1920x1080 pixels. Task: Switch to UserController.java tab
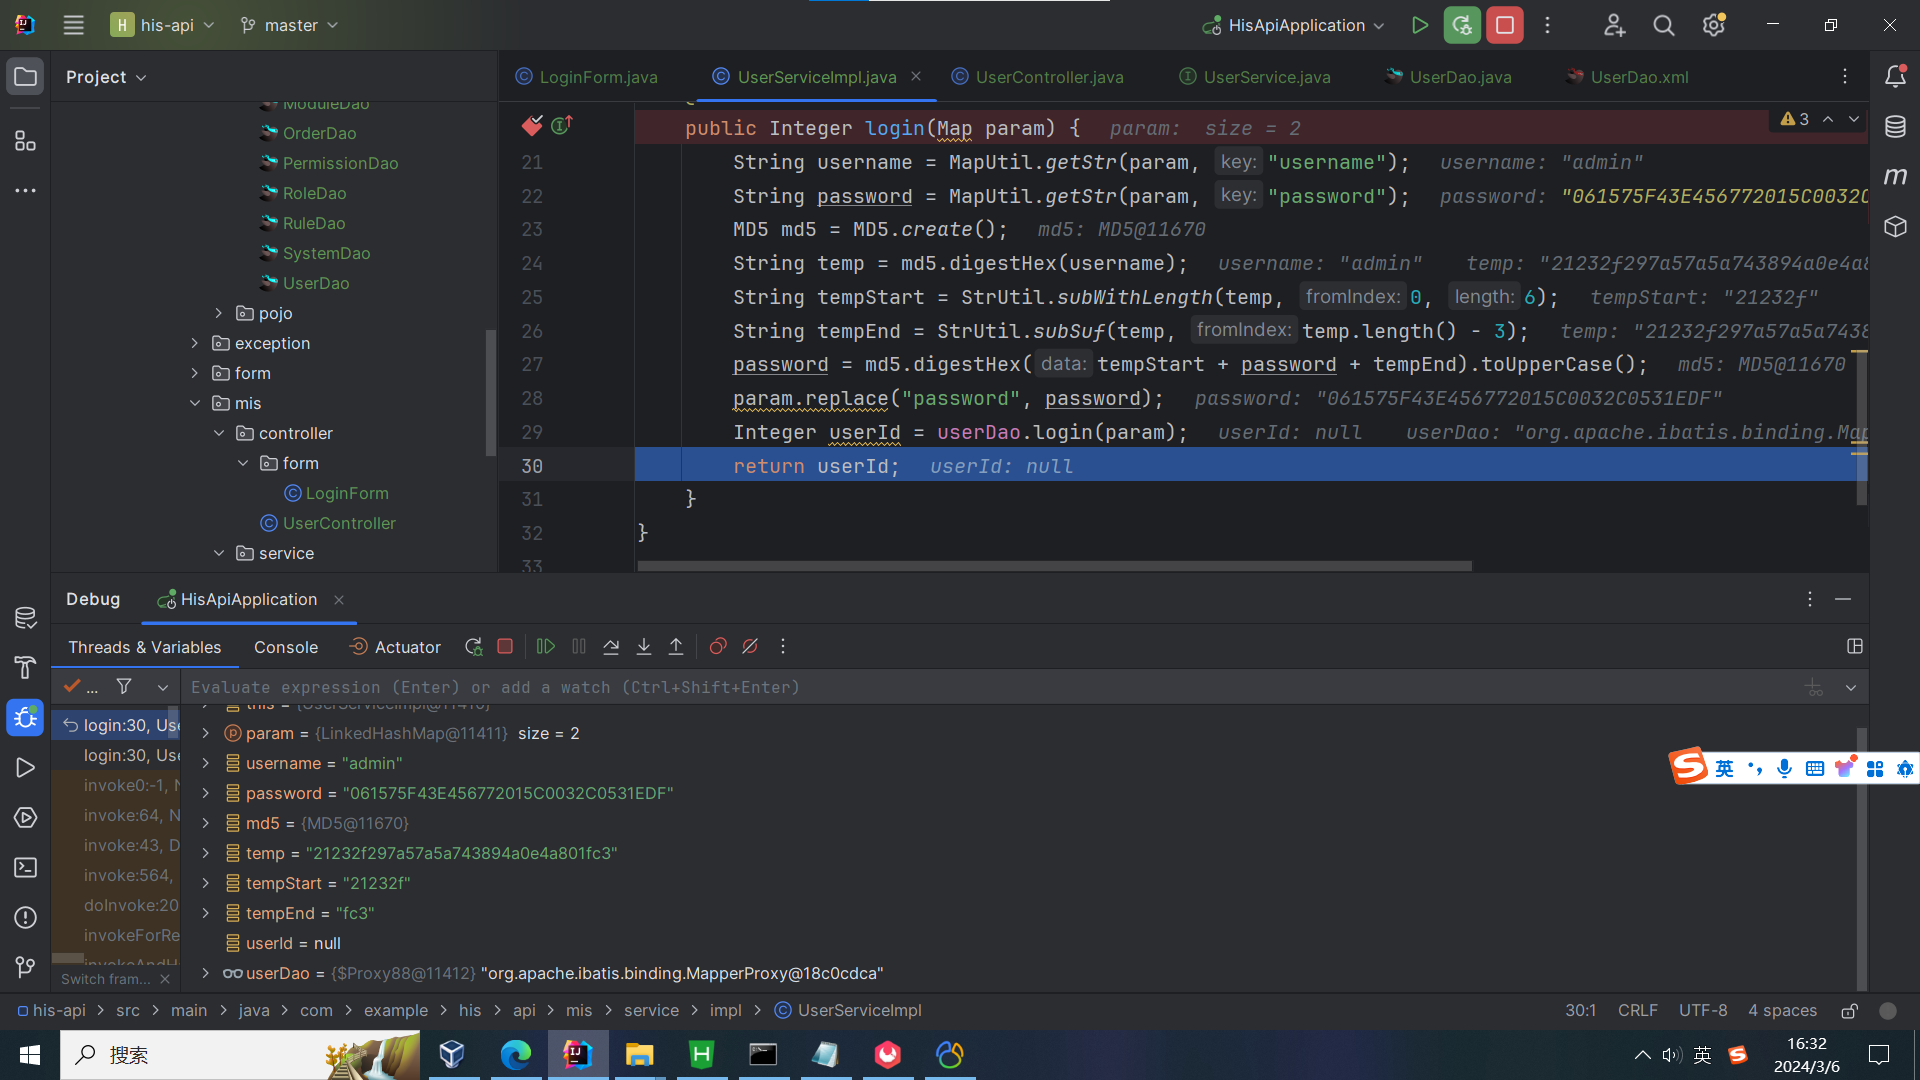point(1038,77)
